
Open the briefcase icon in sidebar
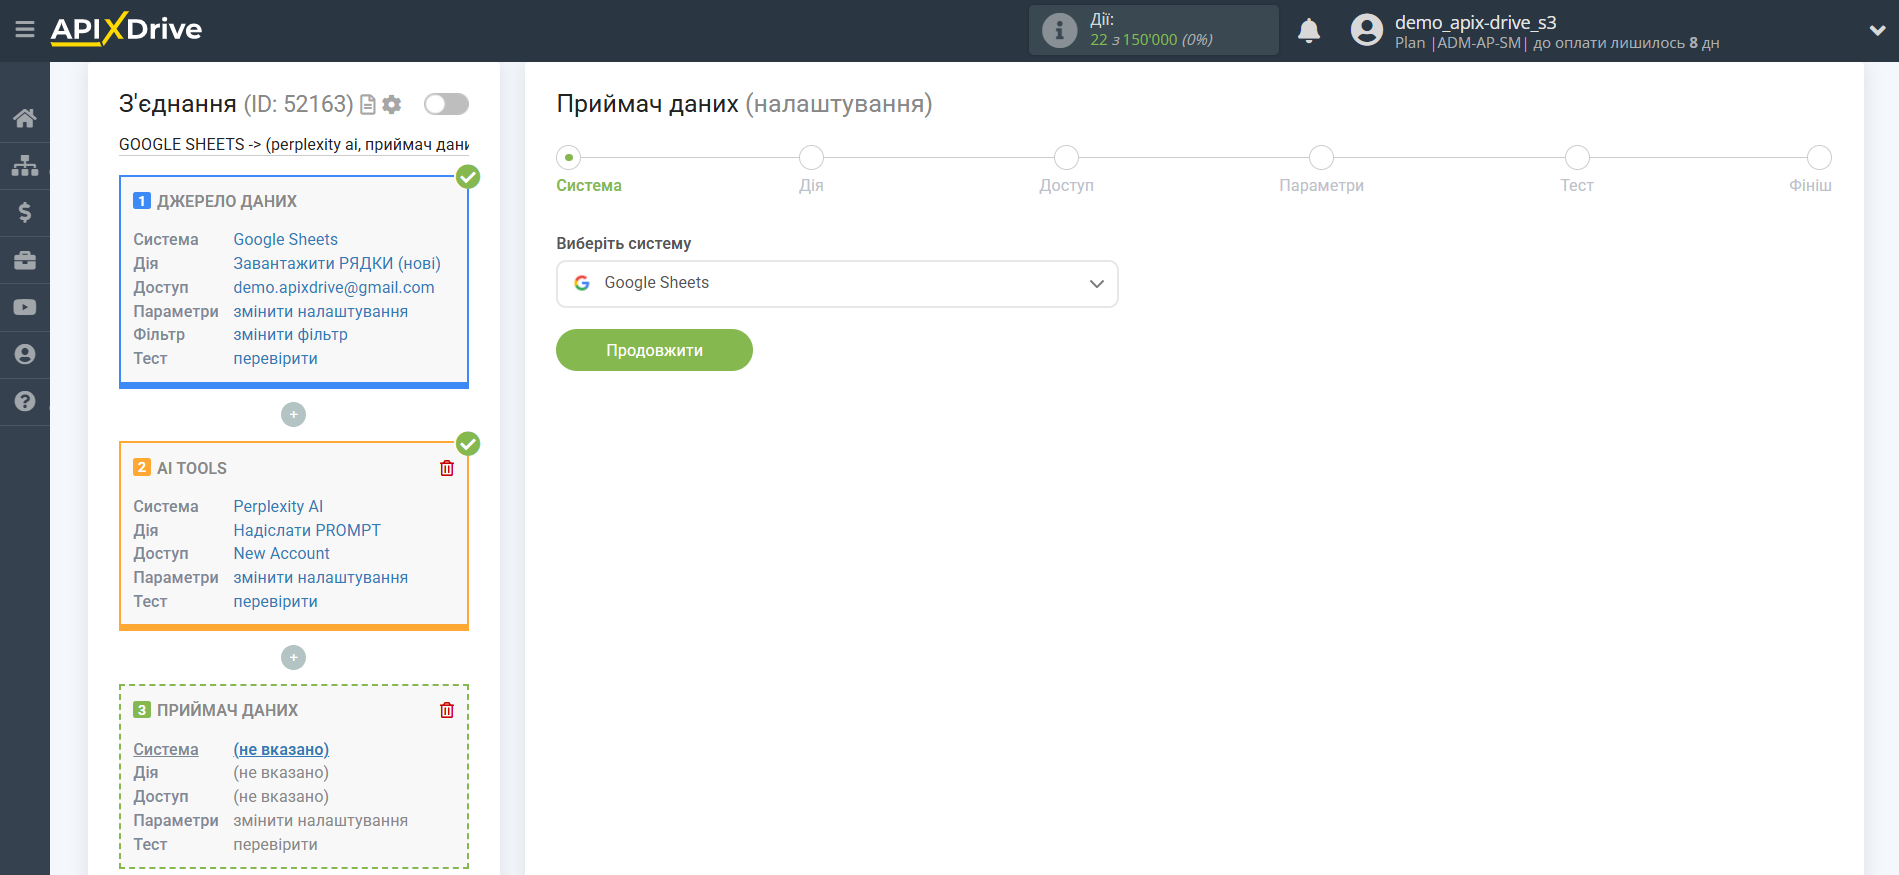click(x=25, y=260)
